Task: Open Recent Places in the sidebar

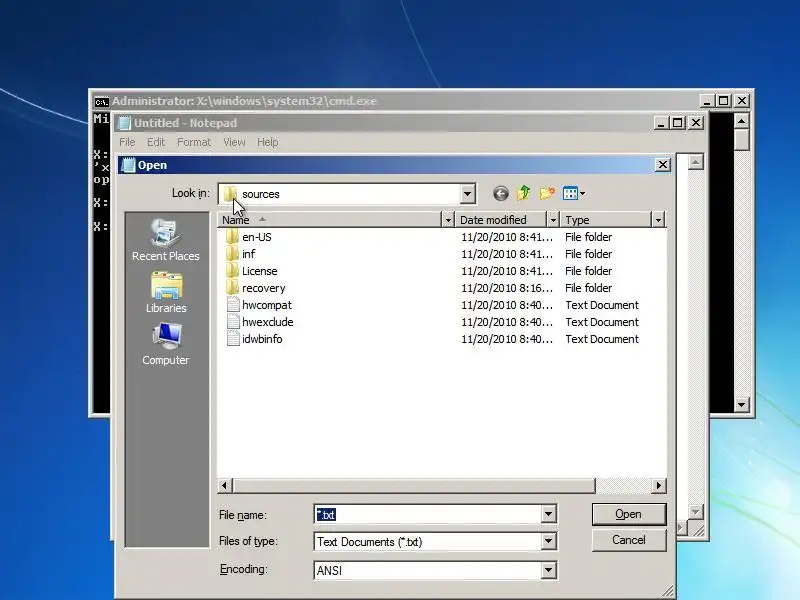Action: click(165, 240)
